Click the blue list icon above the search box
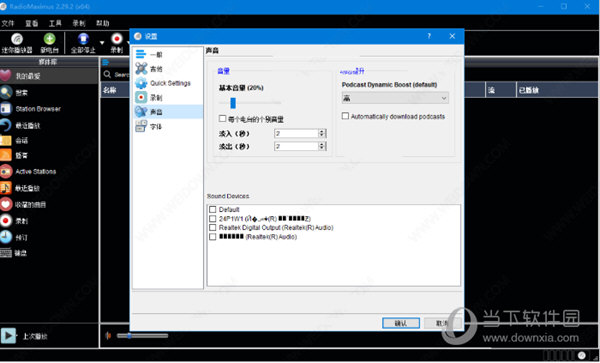Viewport: 600px width, 363px height. [106, 62]
